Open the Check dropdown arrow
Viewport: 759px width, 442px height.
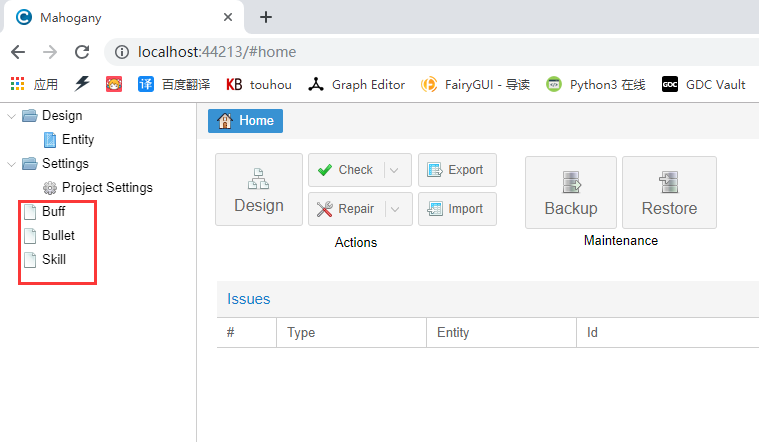pos(395,170)
